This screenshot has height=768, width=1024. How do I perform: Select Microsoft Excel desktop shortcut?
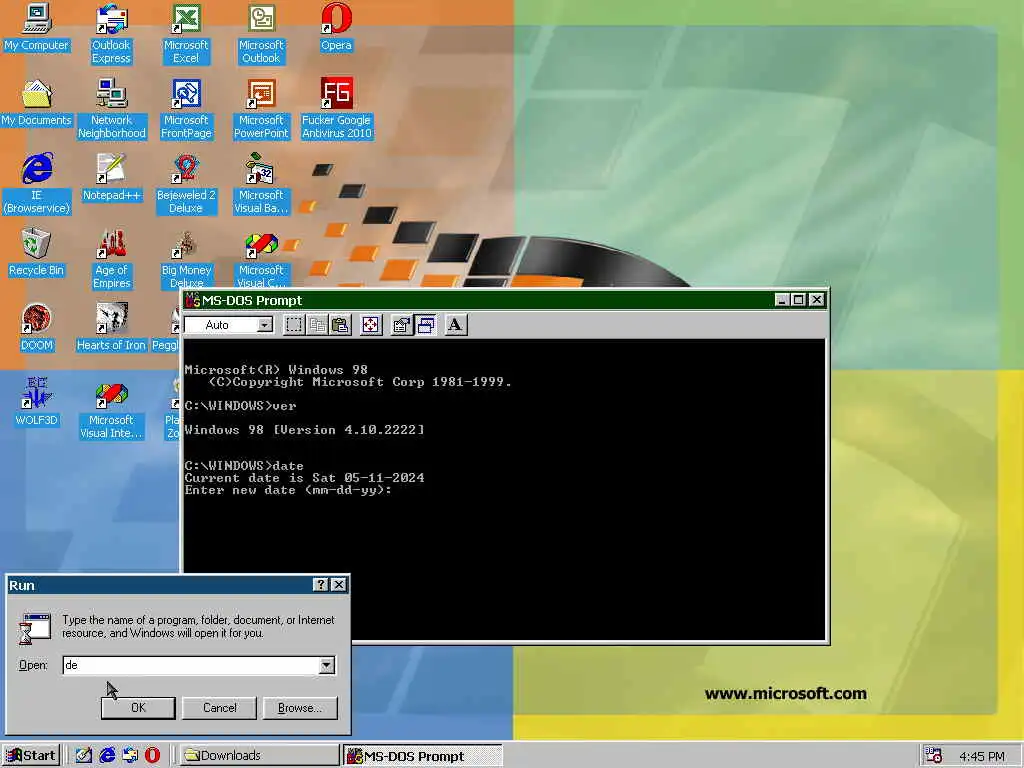click(x=186, y=34)
